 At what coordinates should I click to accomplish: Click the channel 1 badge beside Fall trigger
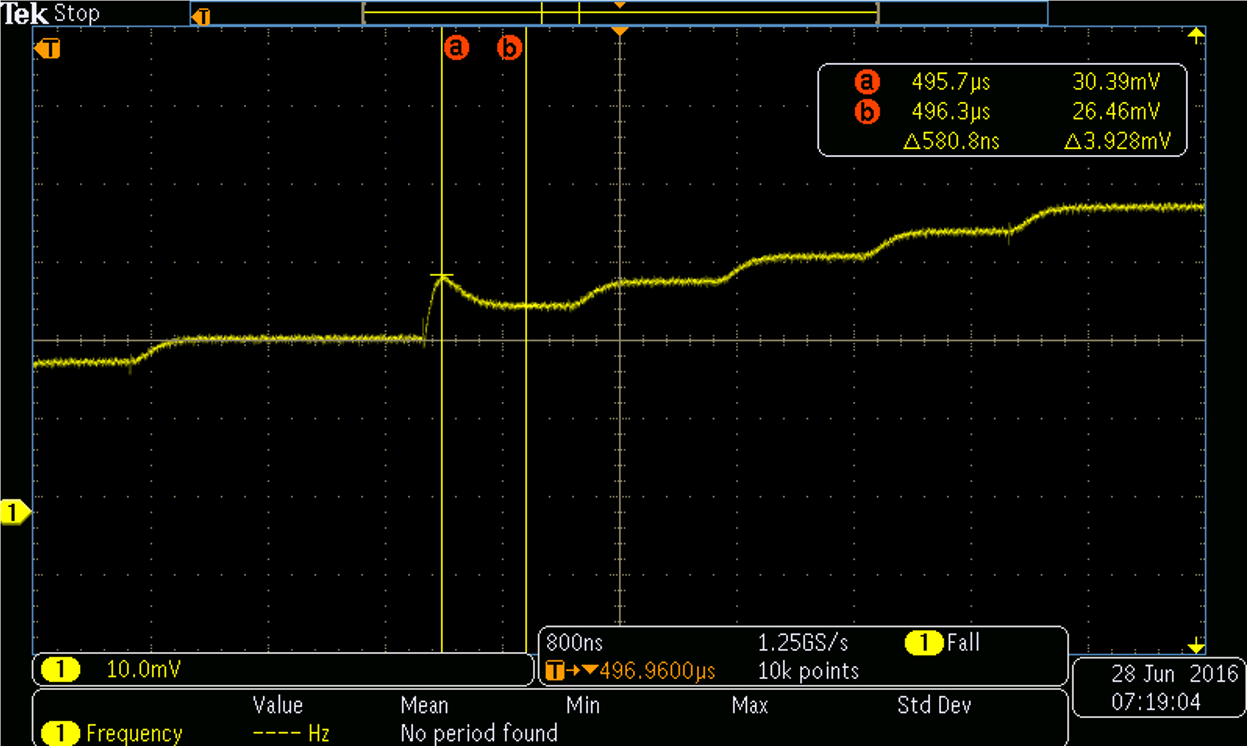point(922,643)
